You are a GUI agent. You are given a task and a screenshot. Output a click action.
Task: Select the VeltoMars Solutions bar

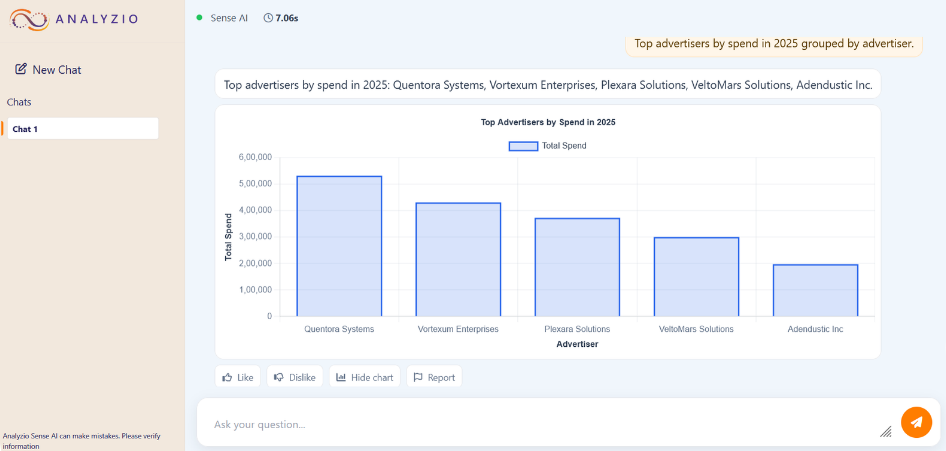[696, 277]
